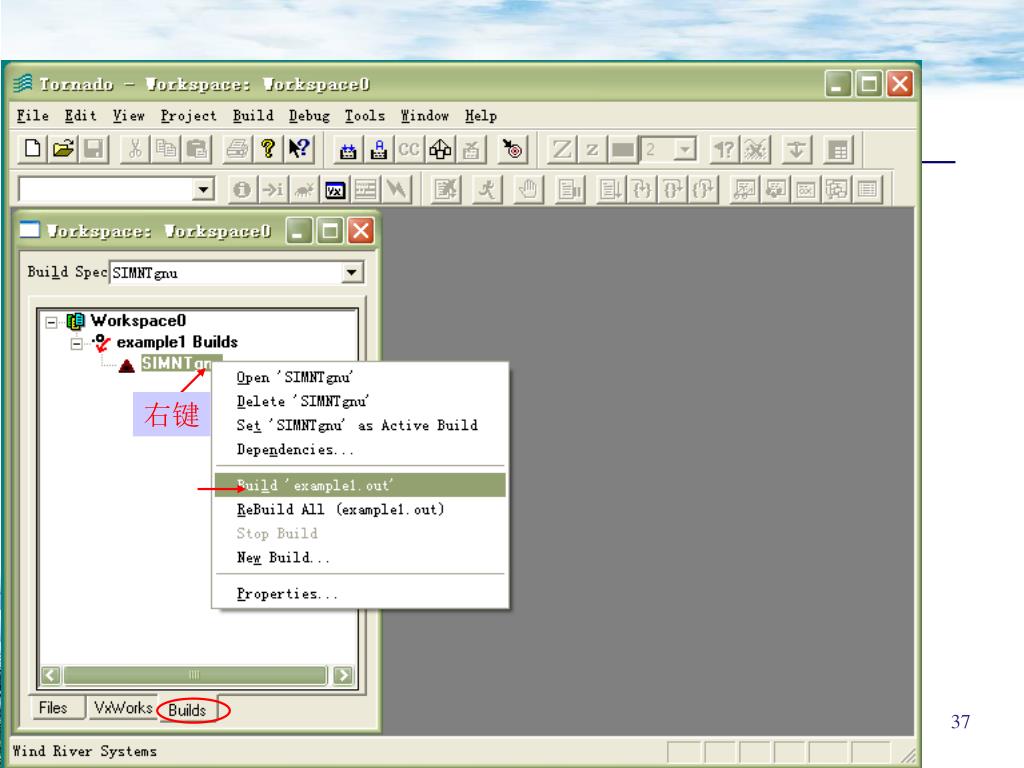Click the CC toolbar icon
This screenshot has height=768, width=1024.
pos(409,150)
